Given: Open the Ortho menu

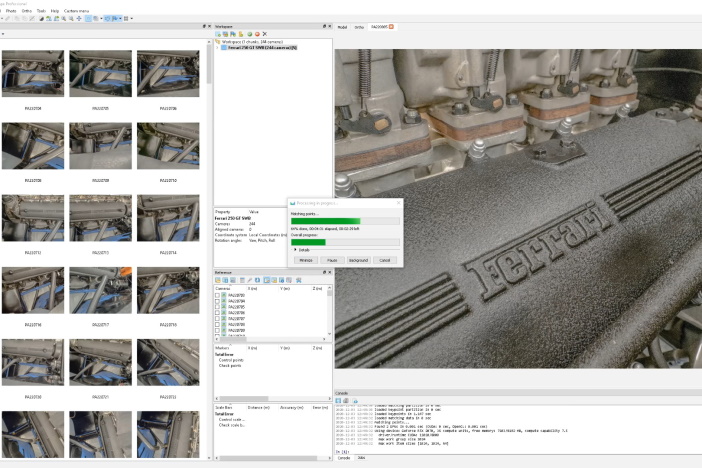Looking at the screenshot, I should [x=27, y=11].
